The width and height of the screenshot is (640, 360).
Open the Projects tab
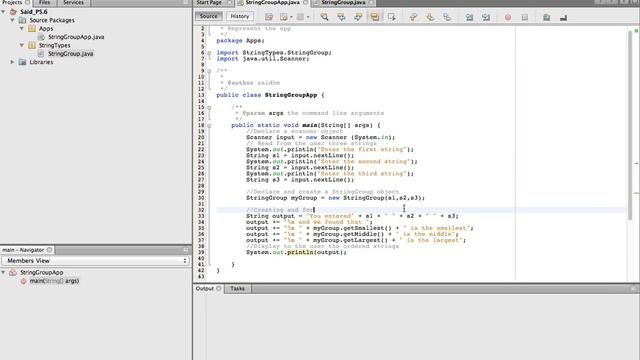pos(12,2)
